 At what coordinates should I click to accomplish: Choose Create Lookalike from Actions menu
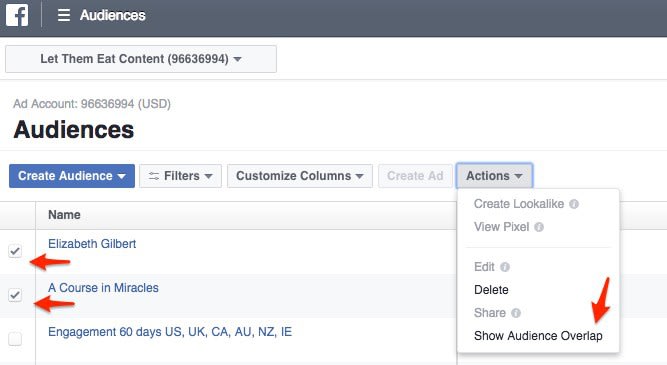click(x=519, y=204)
